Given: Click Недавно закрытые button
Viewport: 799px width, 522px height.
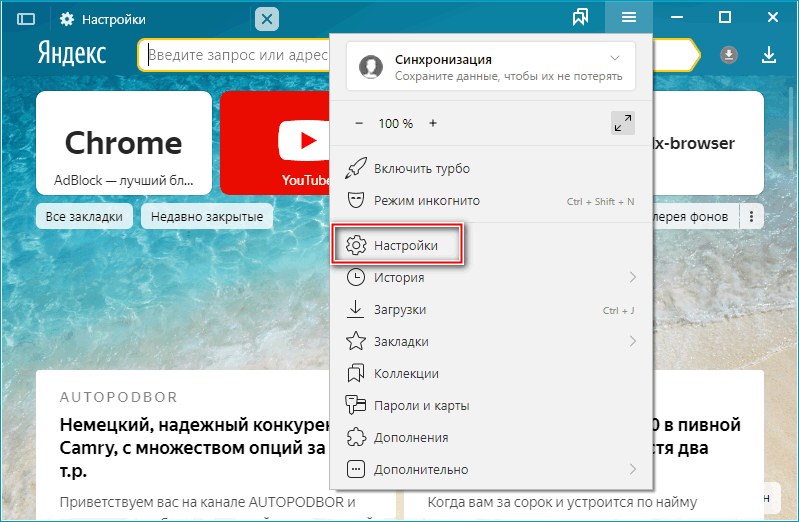Looking at the screenshot, I should pyautogui.click(x=207, y=217).
